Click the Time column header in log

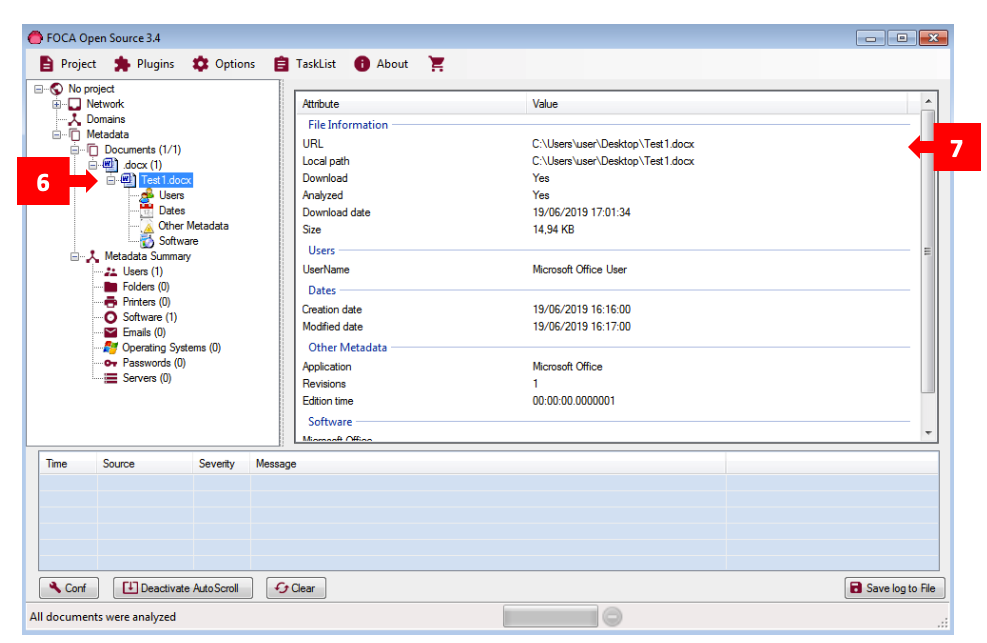pyautogui.click(x=68, y=464)
